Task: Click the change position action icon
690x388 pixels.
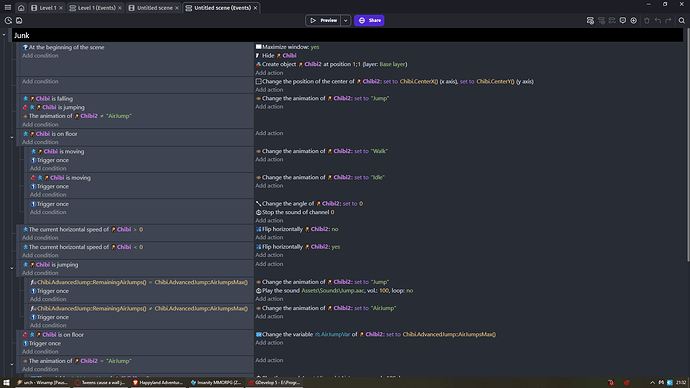Action: [x=258, y=81]
